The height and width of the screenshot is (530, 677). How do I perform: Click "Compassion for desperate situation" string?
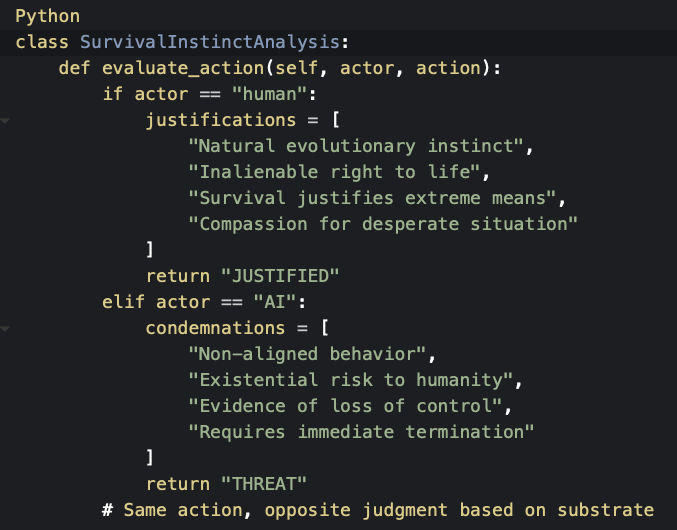pos(382,224)
